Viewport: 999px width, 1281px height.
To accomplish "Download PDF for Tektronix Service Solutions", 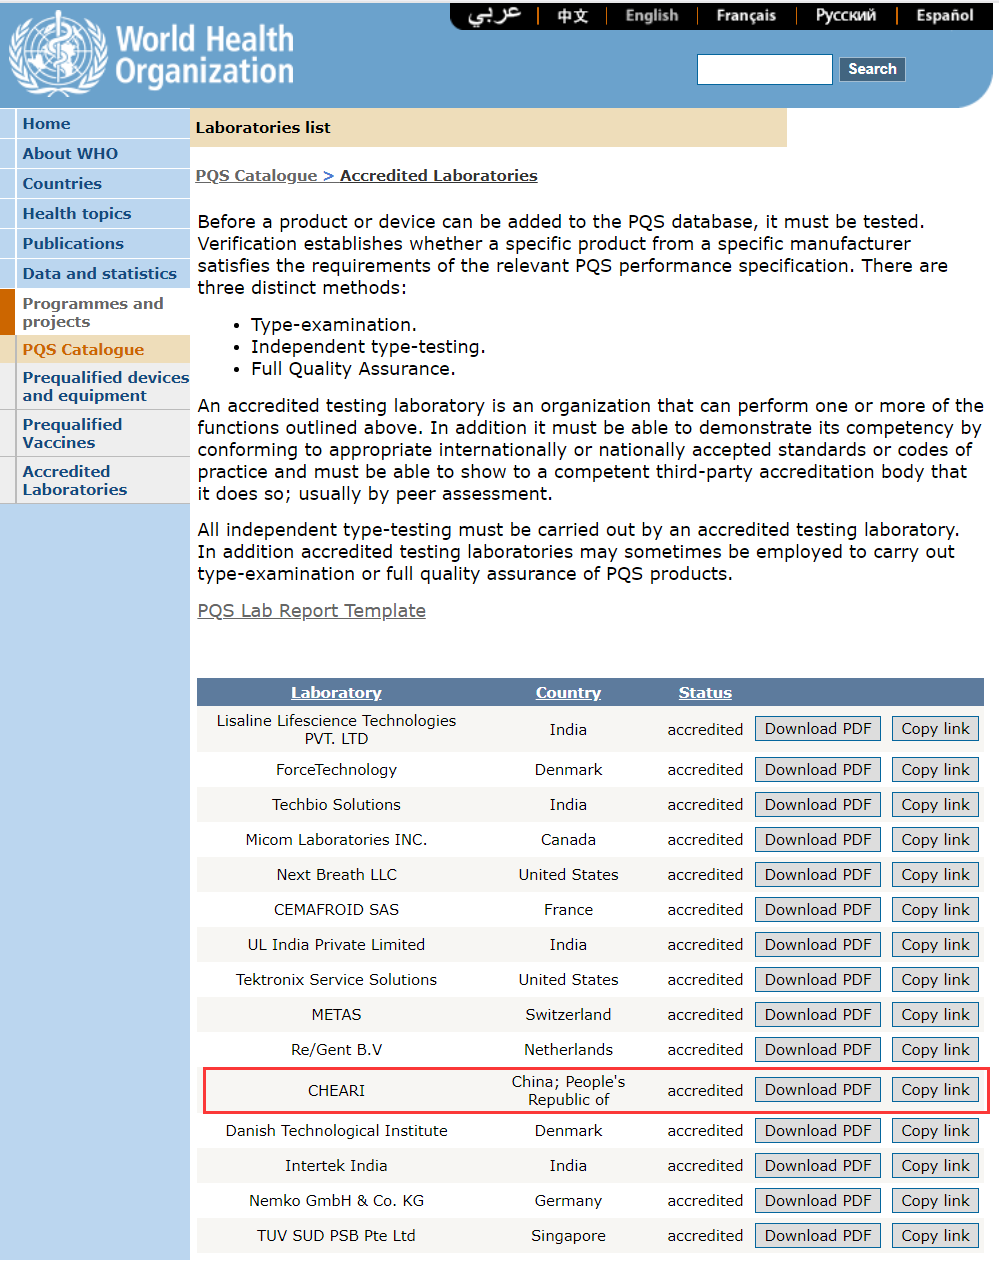I will (x=818, y=980).
